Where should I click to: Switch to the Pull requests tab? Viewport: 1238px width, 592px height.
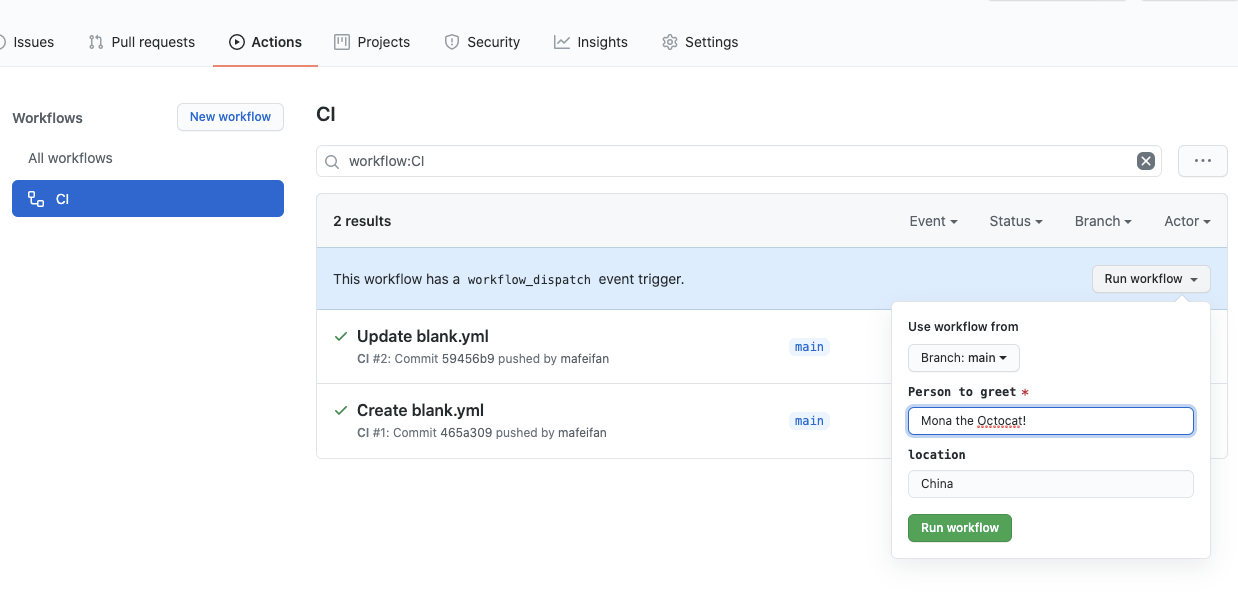[x=142, y=42]
